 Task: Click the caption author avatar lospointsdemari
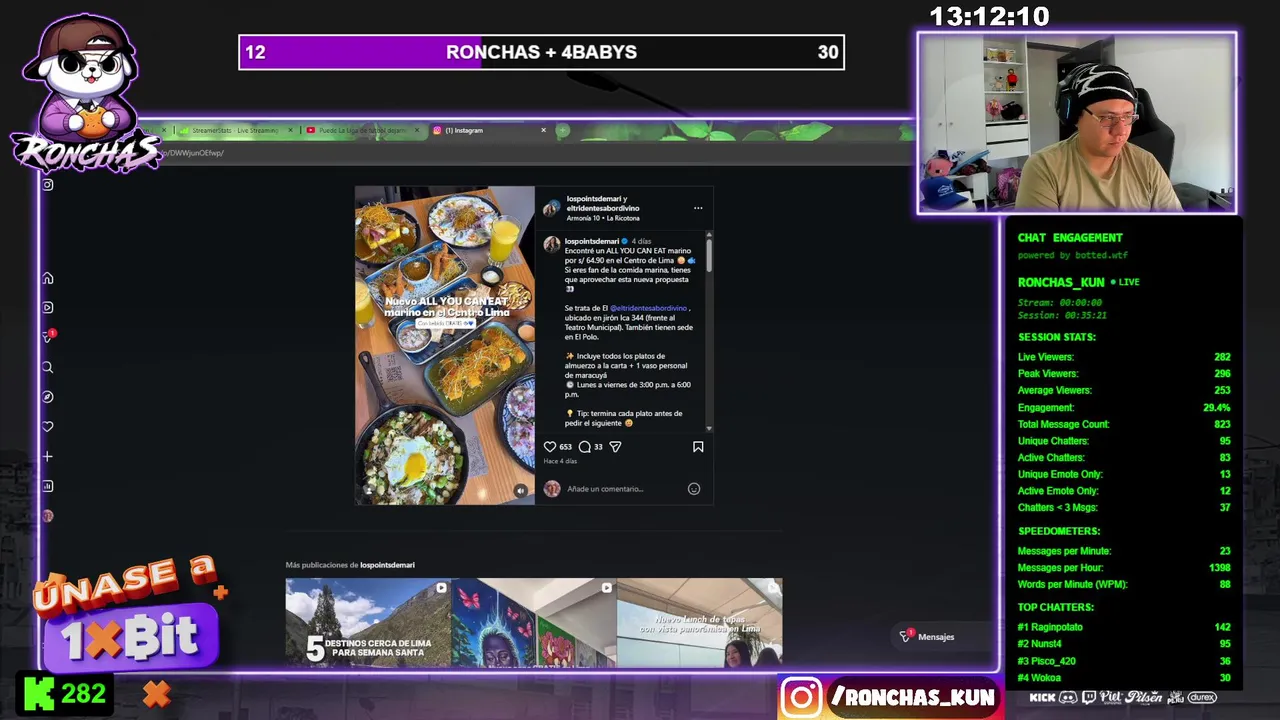pyautogui.click(x=551, y=244)
